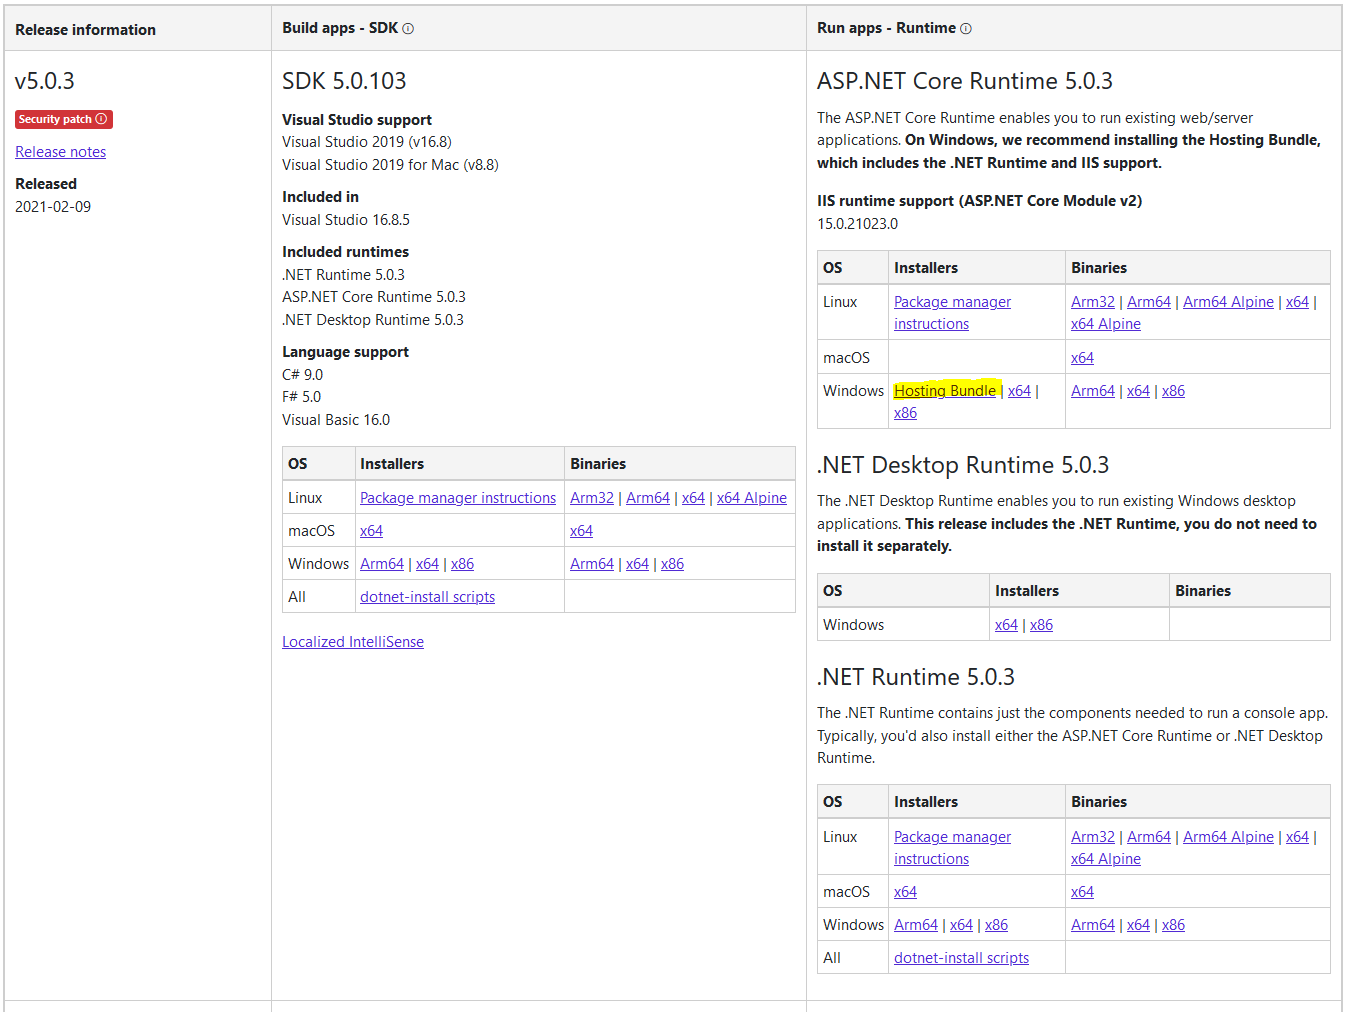
Task: Open SDK dotnet-install scripts link
Action: coord(427,597)
